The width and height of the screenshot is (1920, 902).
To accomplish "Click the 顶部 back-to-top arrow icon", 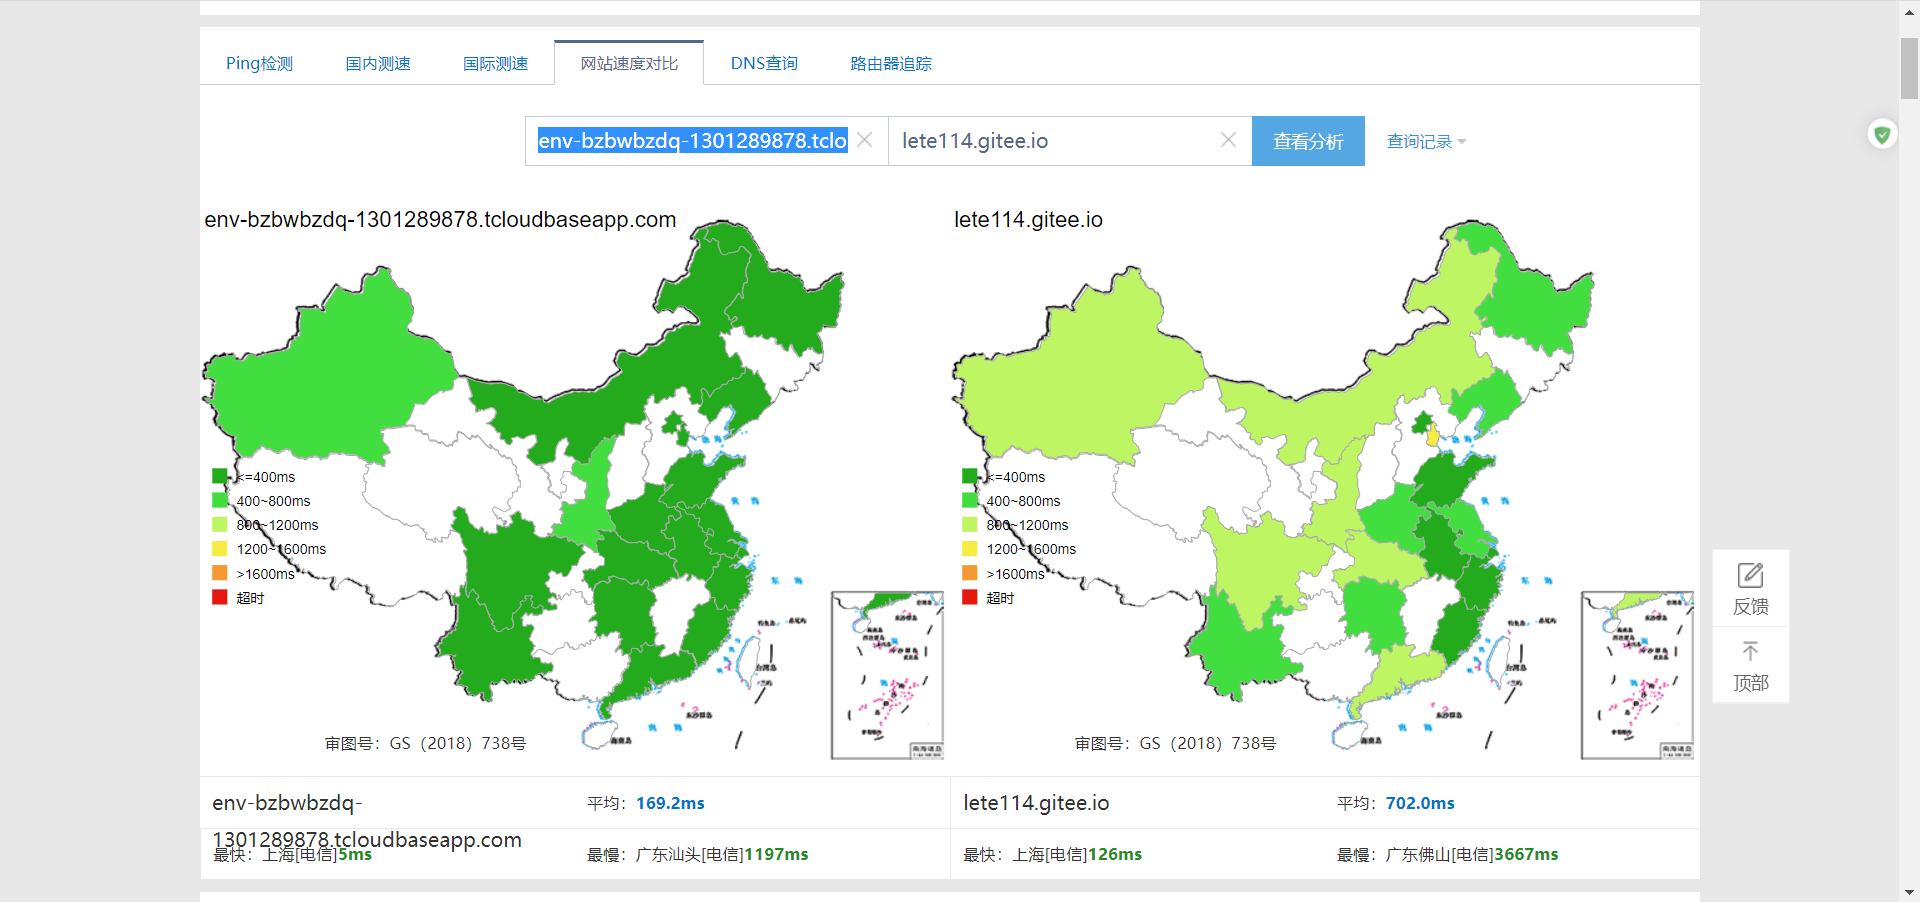I will (1750, 652).
